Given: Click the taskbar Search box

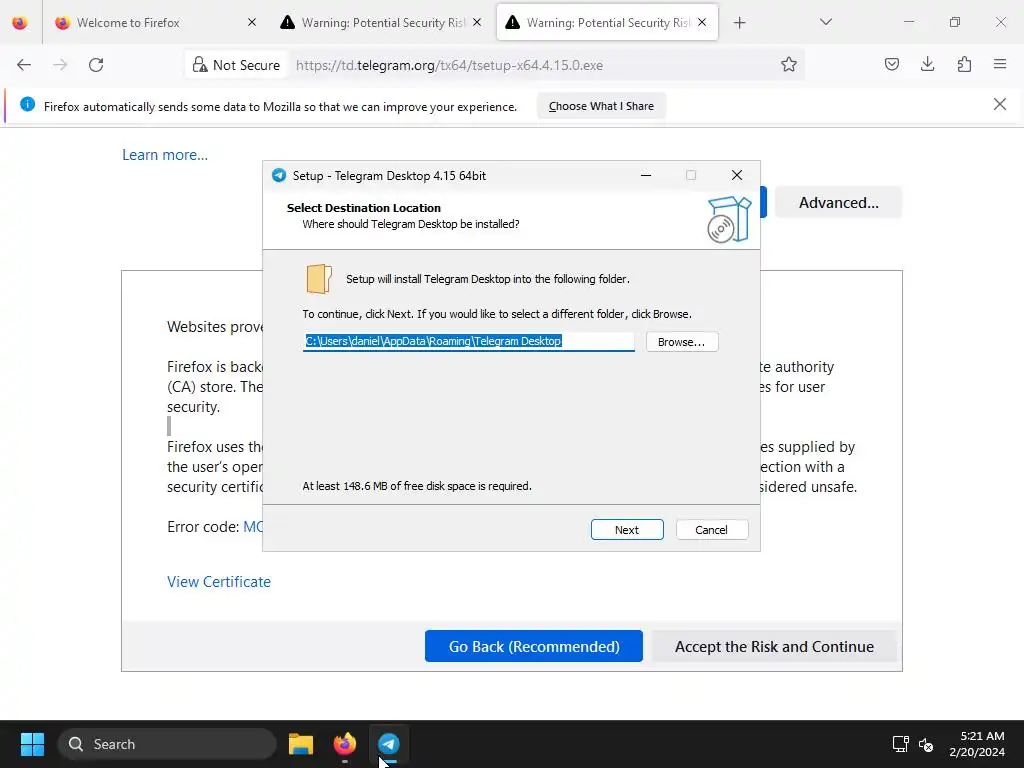Looking at the screenshot, I should [x=167, y=744].
